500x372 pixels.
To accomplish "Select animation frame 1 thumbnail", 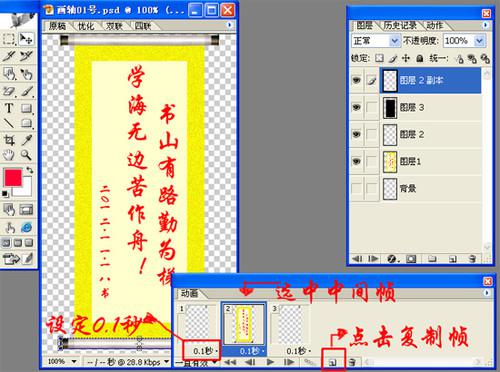I will pos(197,323).
